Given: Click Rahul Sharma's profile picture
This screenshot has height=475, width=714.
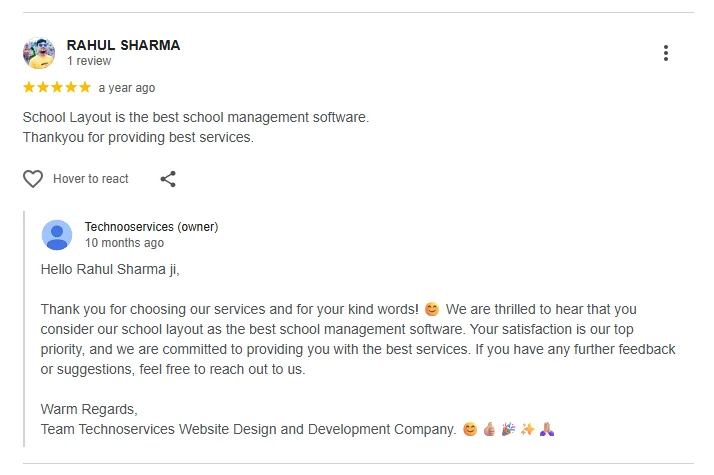Looking at the screenshot, I should (39, 53).
